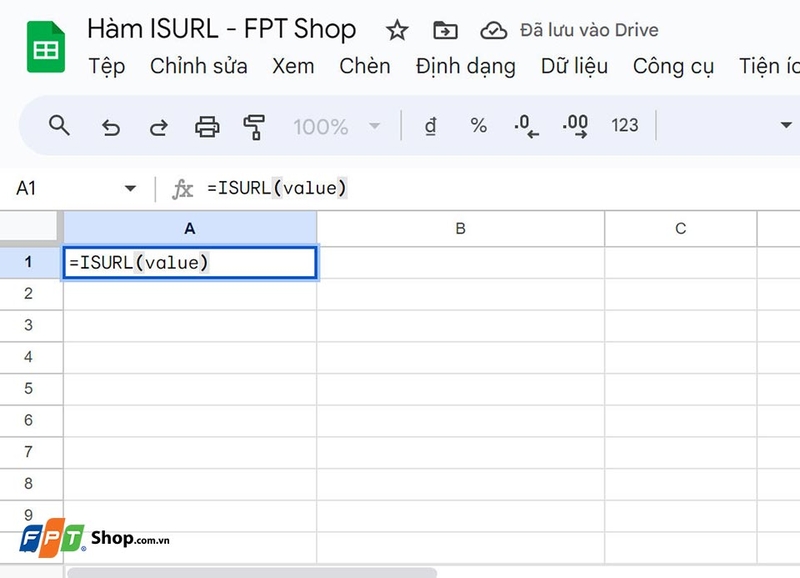Expand the 100% zoom dropdown
This screenshot has height=578, width=800.
click(375, 127)
